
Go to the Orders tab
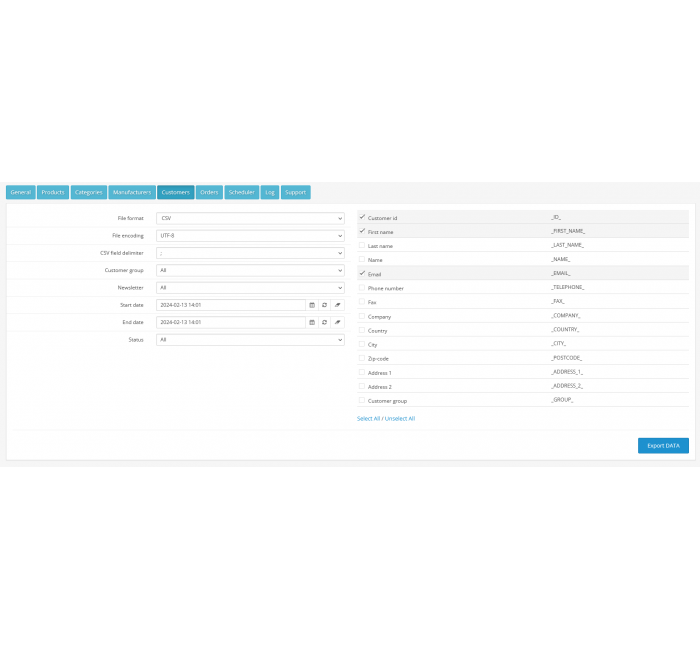tap(209, 192)
